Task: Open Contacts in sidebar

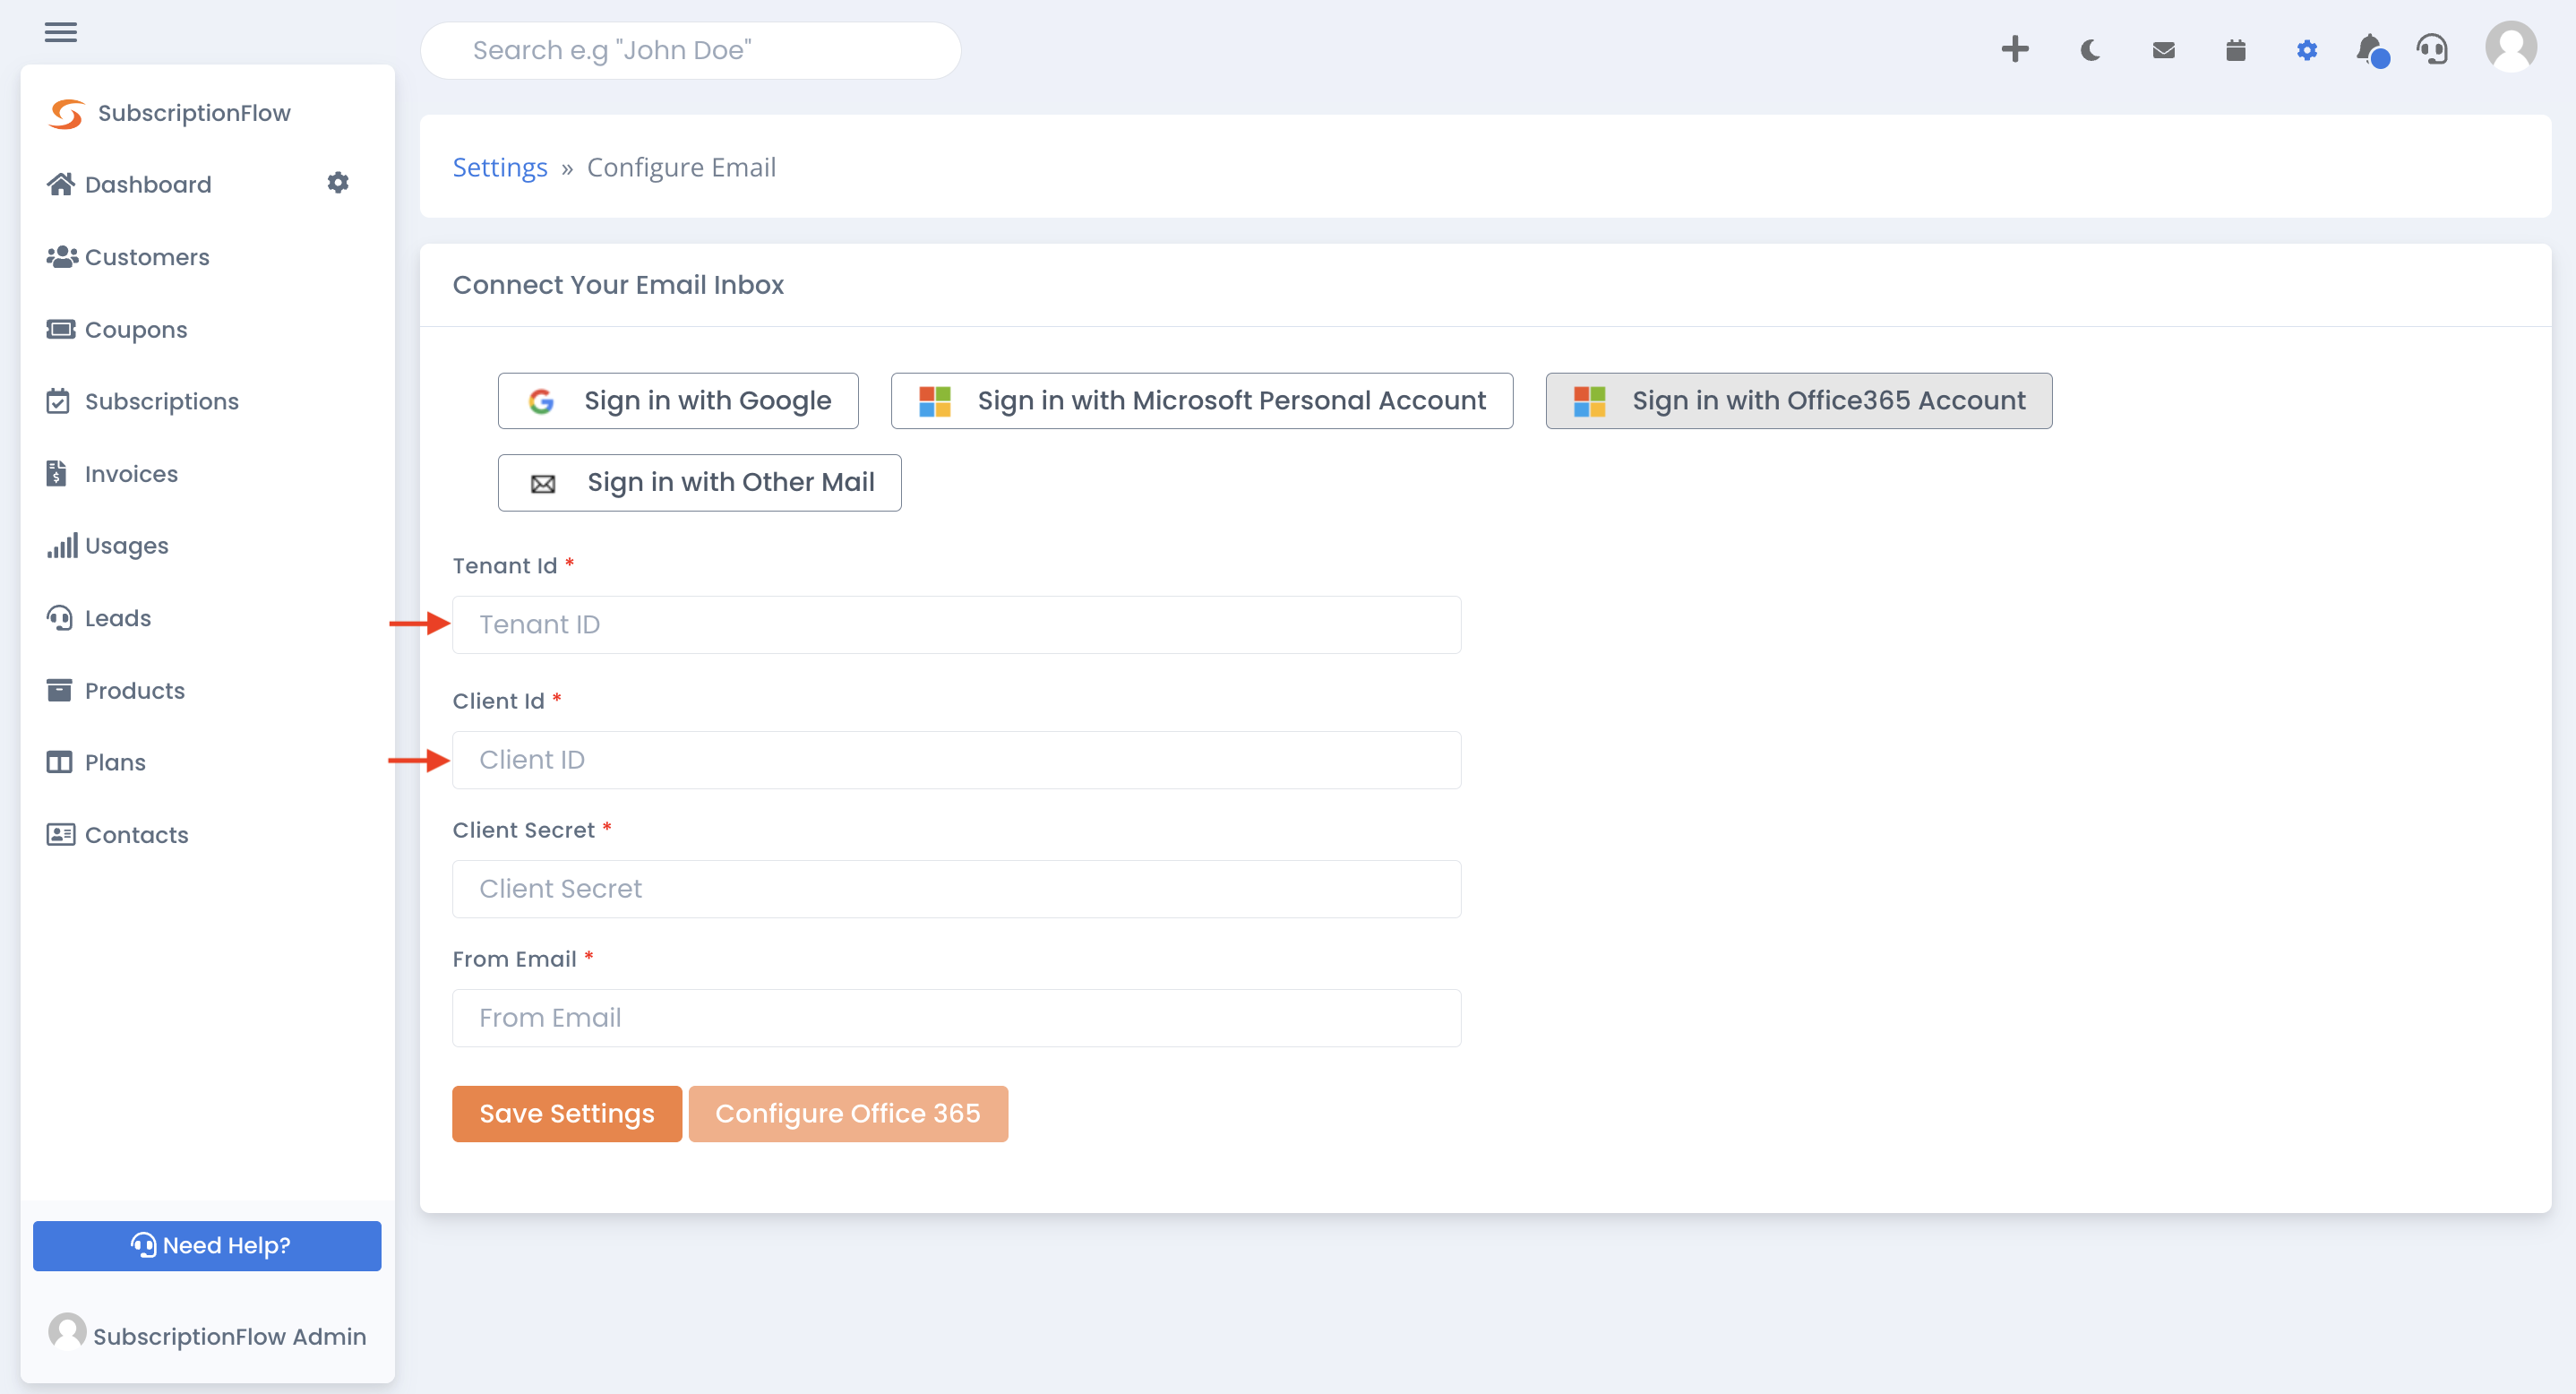Action: pos(117,835)
